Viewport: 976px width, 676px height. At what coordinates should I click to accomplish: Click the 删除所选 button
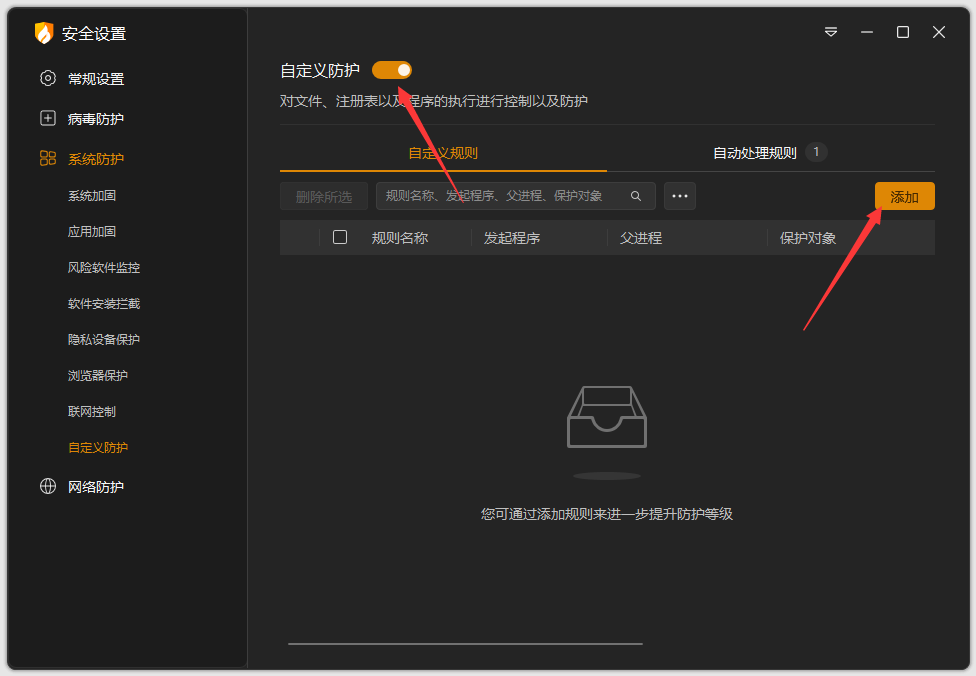(x=323, y=196)
